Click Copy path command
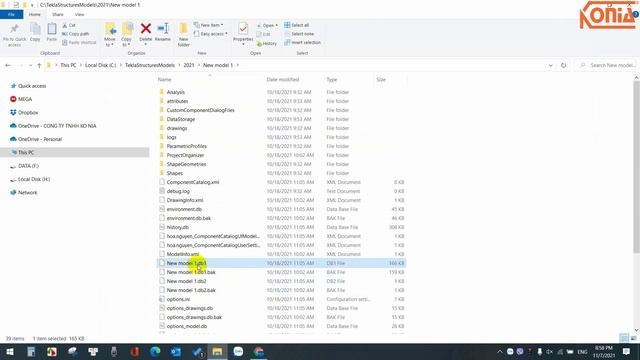 pyautogui.click(x=76, y=34)
